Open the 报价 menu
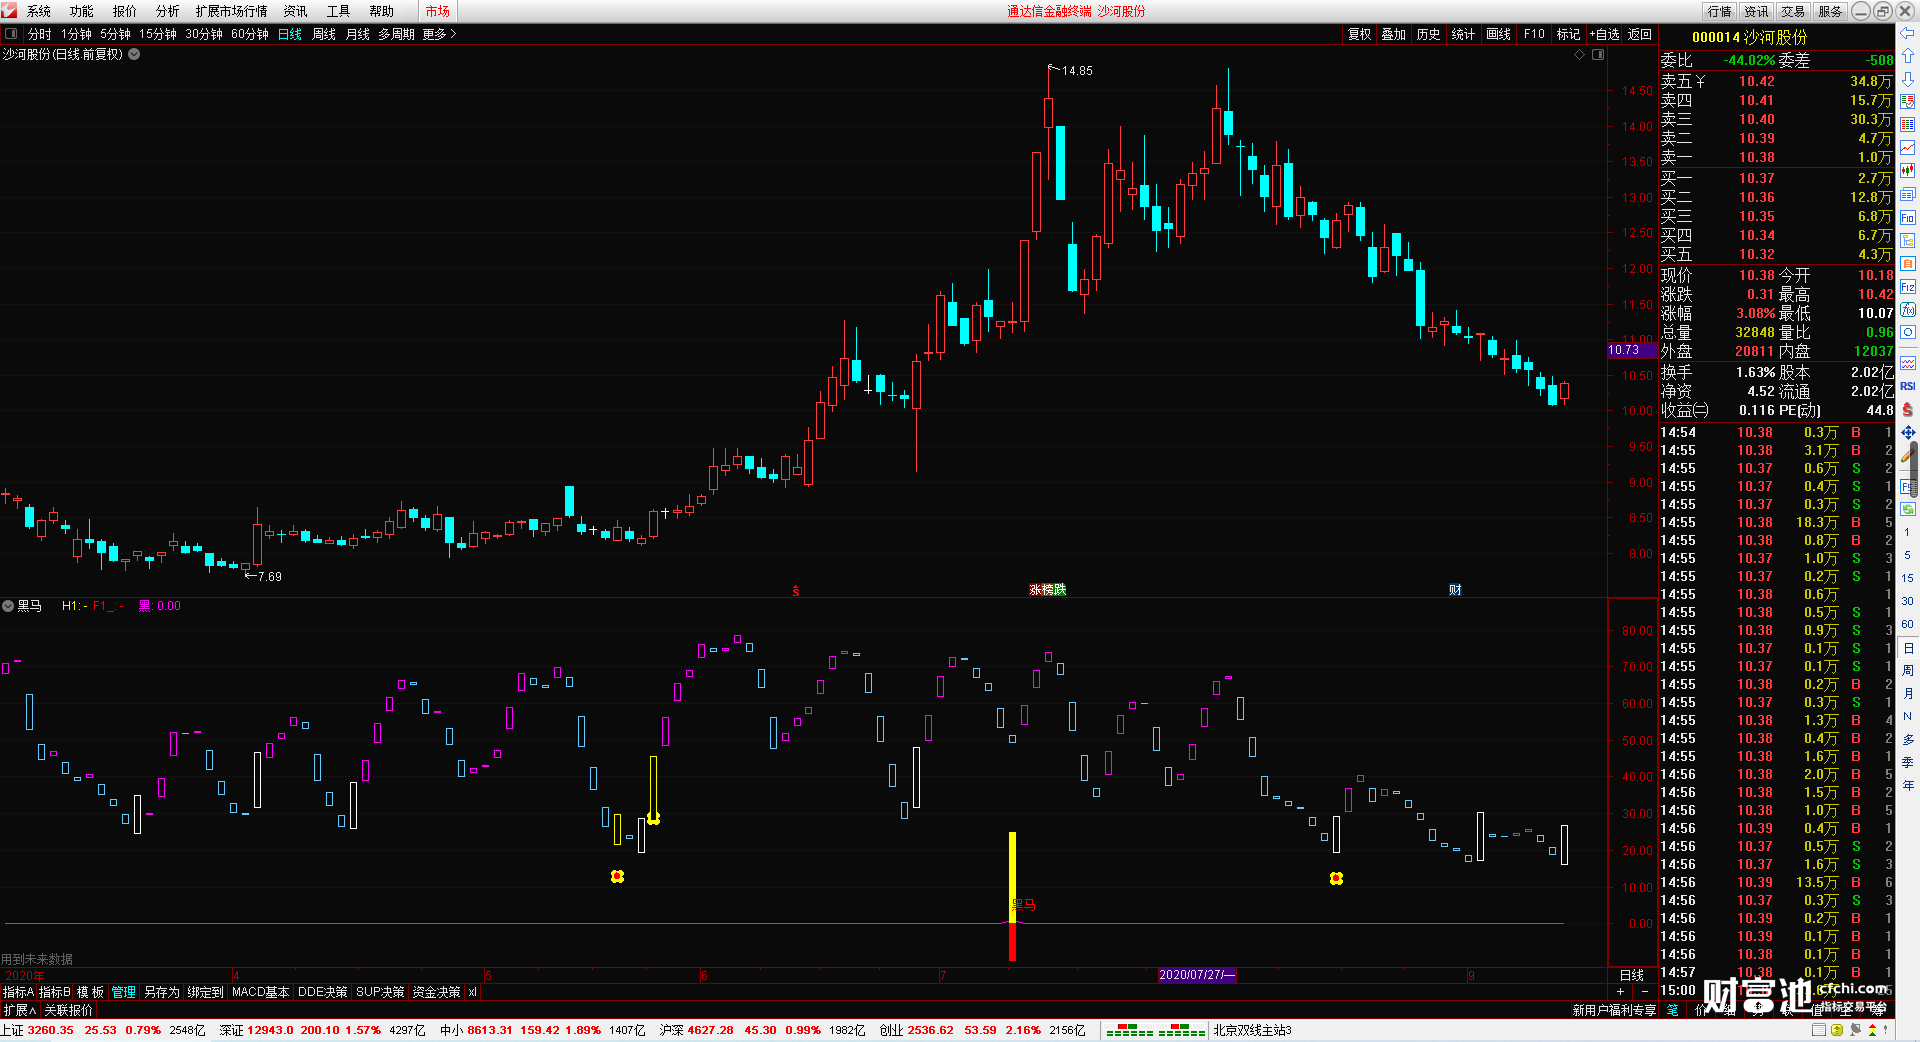 125,11
